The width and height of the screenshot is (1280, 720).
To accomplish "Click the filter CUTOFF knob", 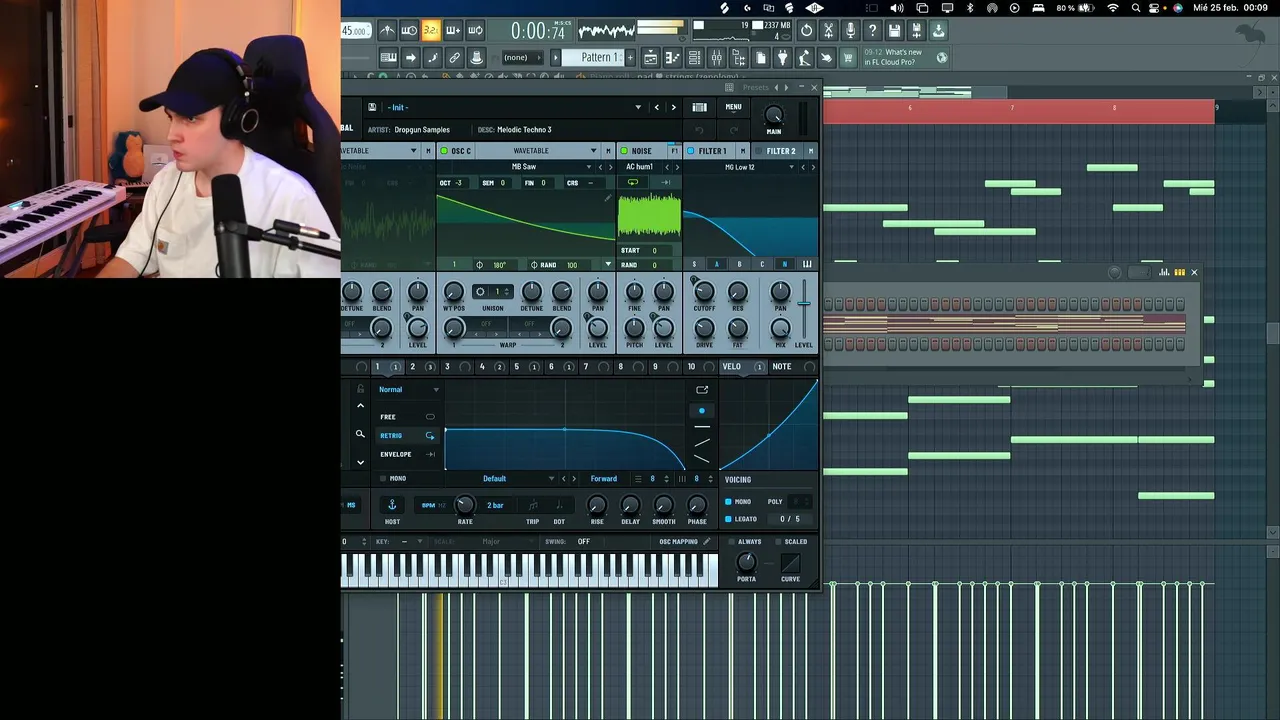I will (x=704, y=292).
